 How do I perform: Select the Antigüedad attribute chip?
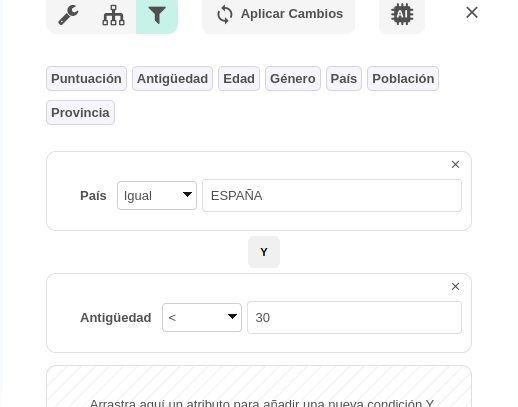172,79
